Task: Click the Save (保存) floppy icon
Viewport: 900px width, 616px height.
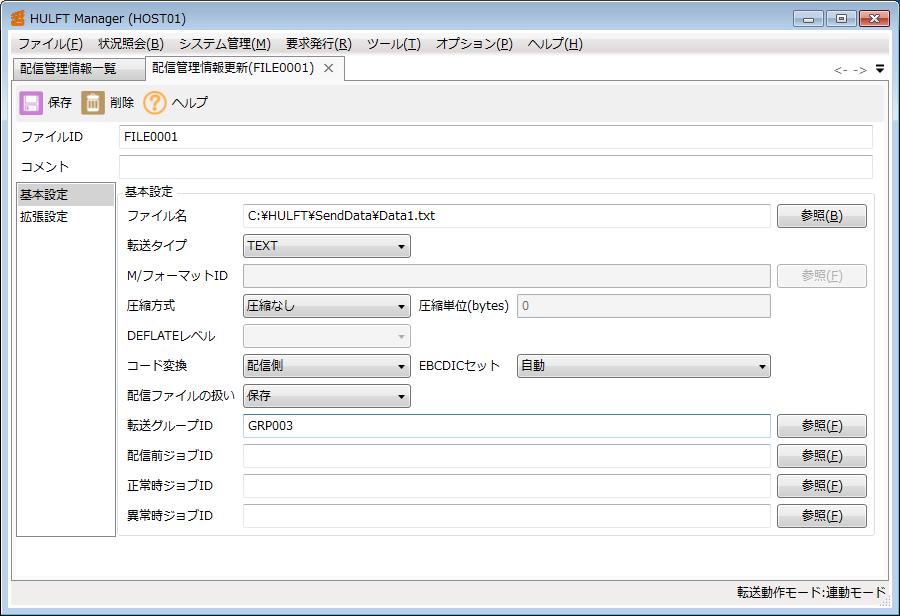Action: click(x=31, y=103)
